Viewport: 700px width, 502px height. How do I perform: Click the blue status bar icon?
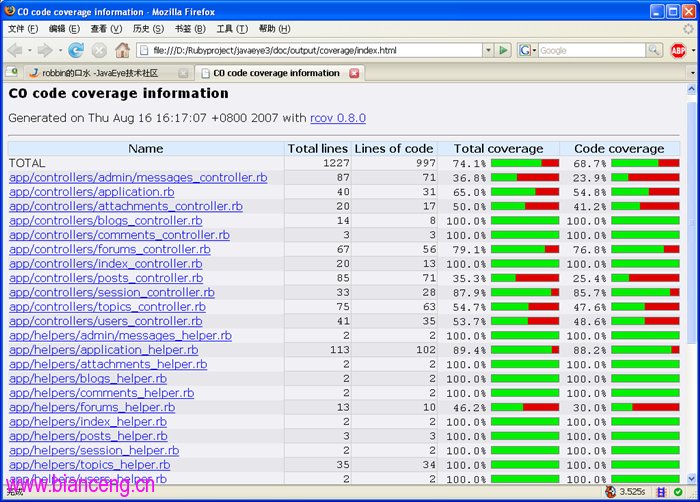pos(661,492)
